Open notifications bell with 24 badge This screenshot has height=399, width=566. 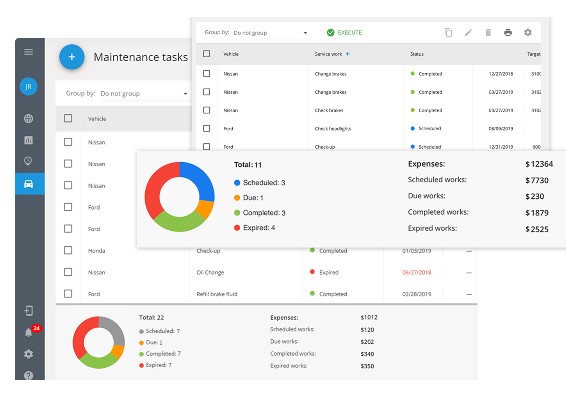pyautogui.click(x=29, y=332)
